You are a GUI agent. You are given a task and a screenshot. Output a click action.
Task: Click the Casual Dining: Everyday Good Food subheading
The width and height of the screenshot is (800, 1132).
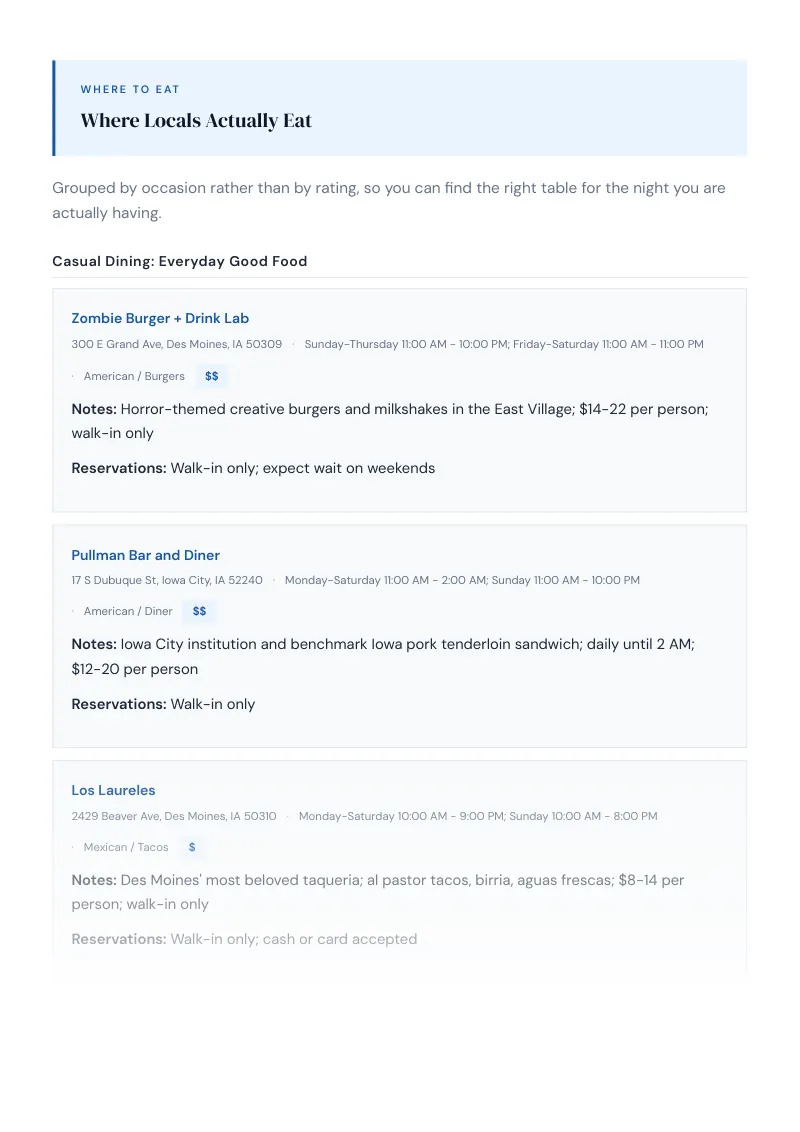point(180,261)
